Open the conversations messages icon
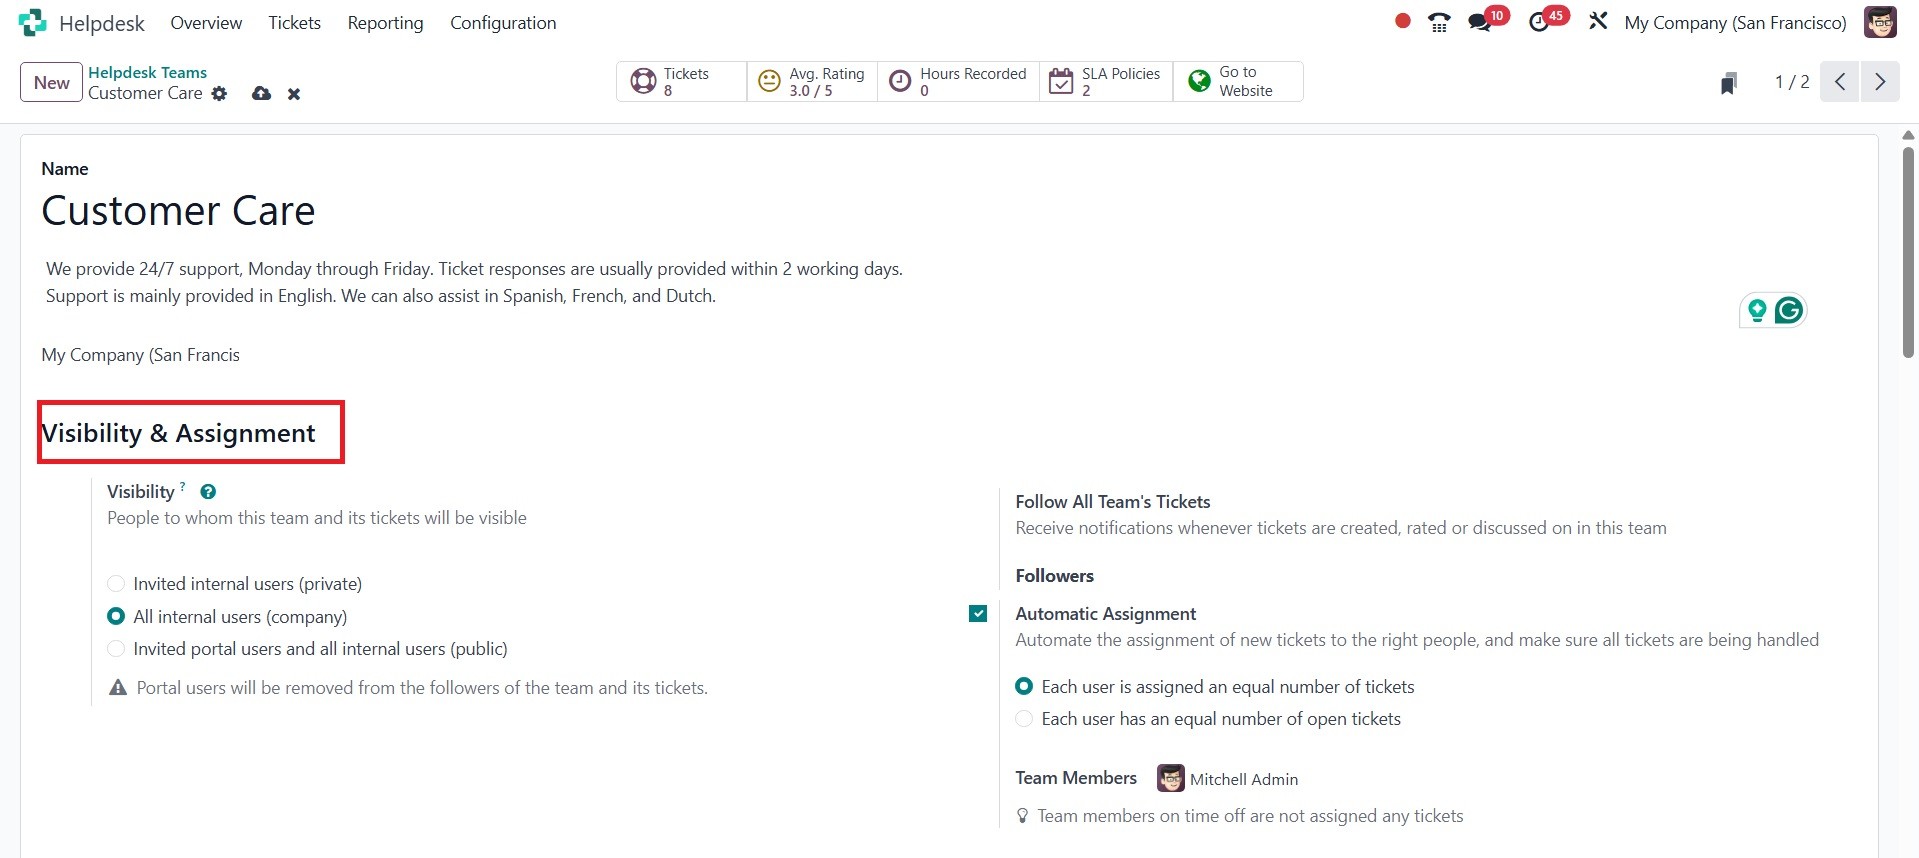1919x858 pixels. click(1479, 23)
